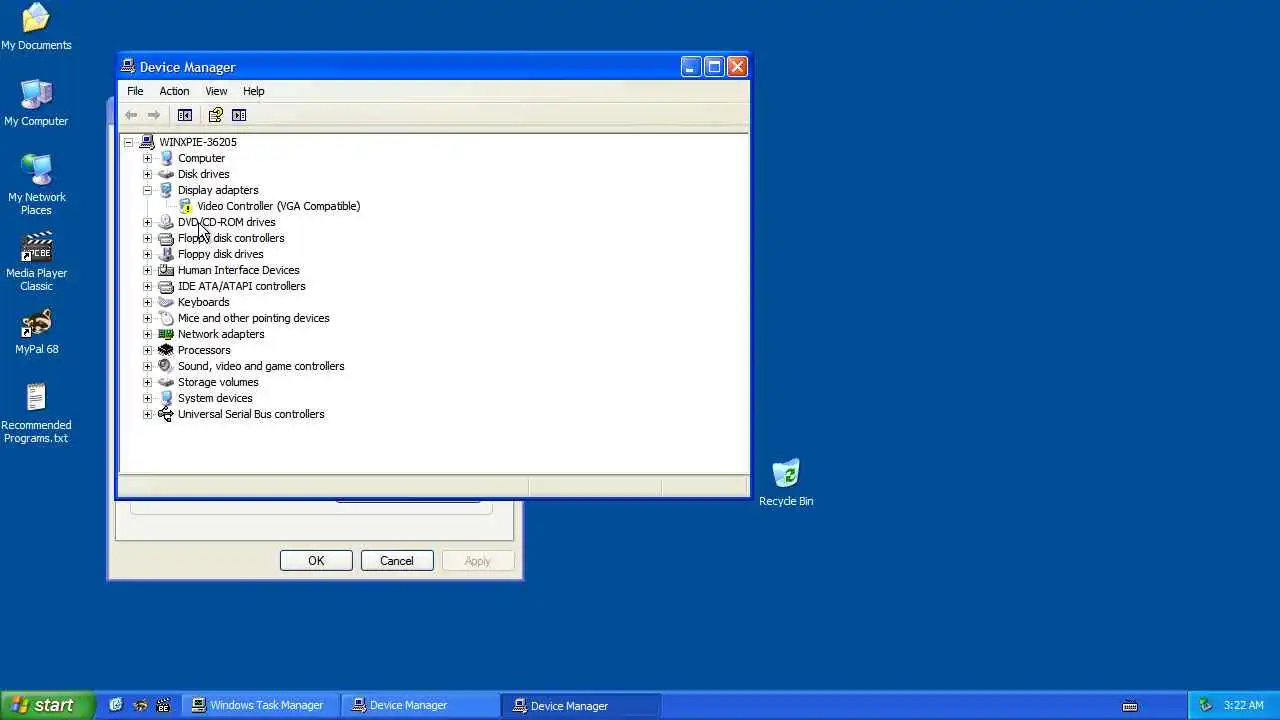Expand the Storage volumes node
The width and height of the screenshot is (1280, 720).
(x=147, y=382)
